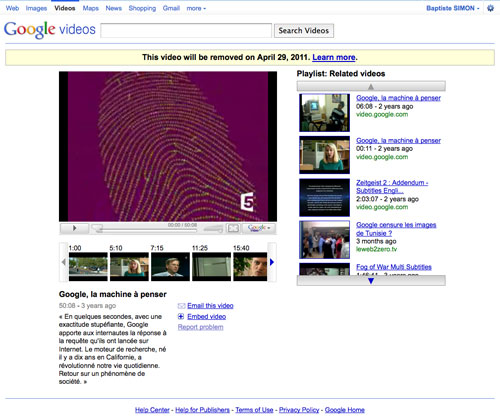Open the Zeitgeist 2 : Addendum video link
This screenshot has height=420, width=500.
point(392,187)
